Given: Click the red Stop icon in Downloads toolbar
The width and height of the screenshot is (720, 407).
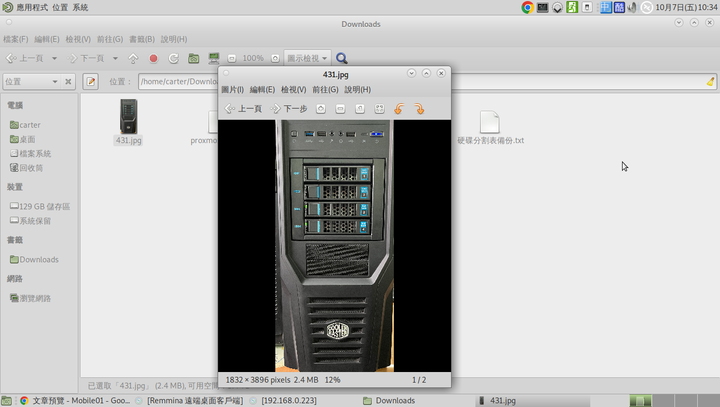Looking at the screenshot, I should 153,58.
